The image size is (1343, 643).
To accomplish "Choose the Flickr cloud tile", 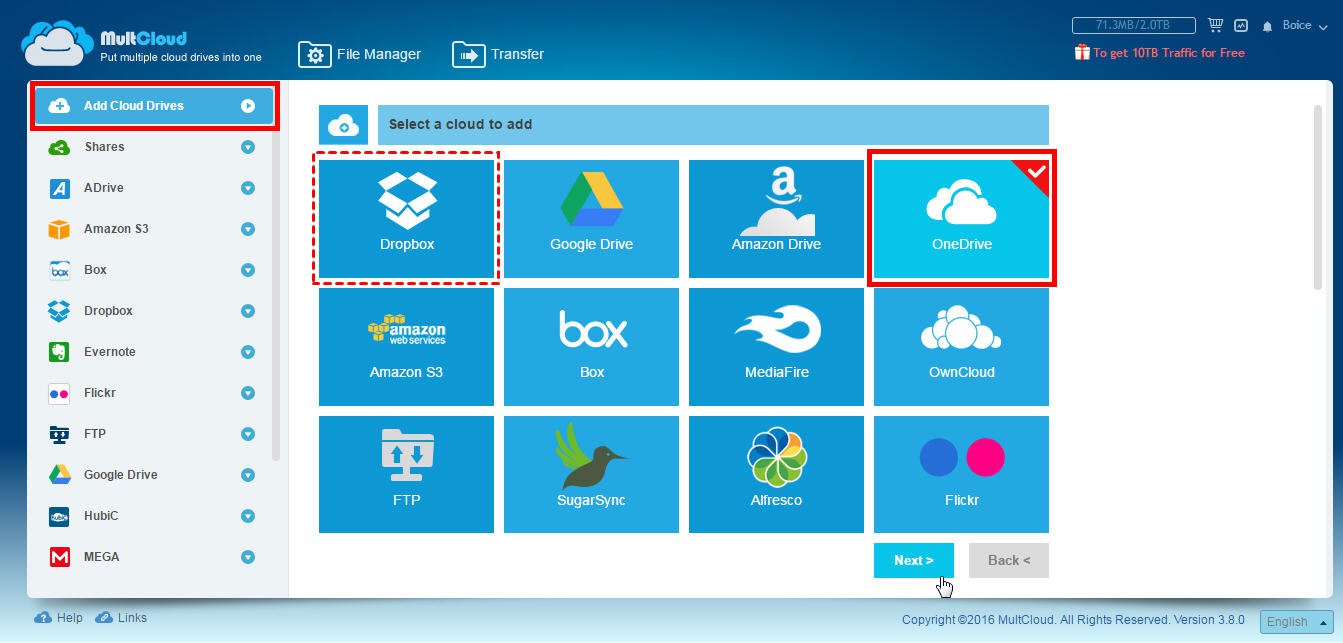I will (x=961, y=474).
